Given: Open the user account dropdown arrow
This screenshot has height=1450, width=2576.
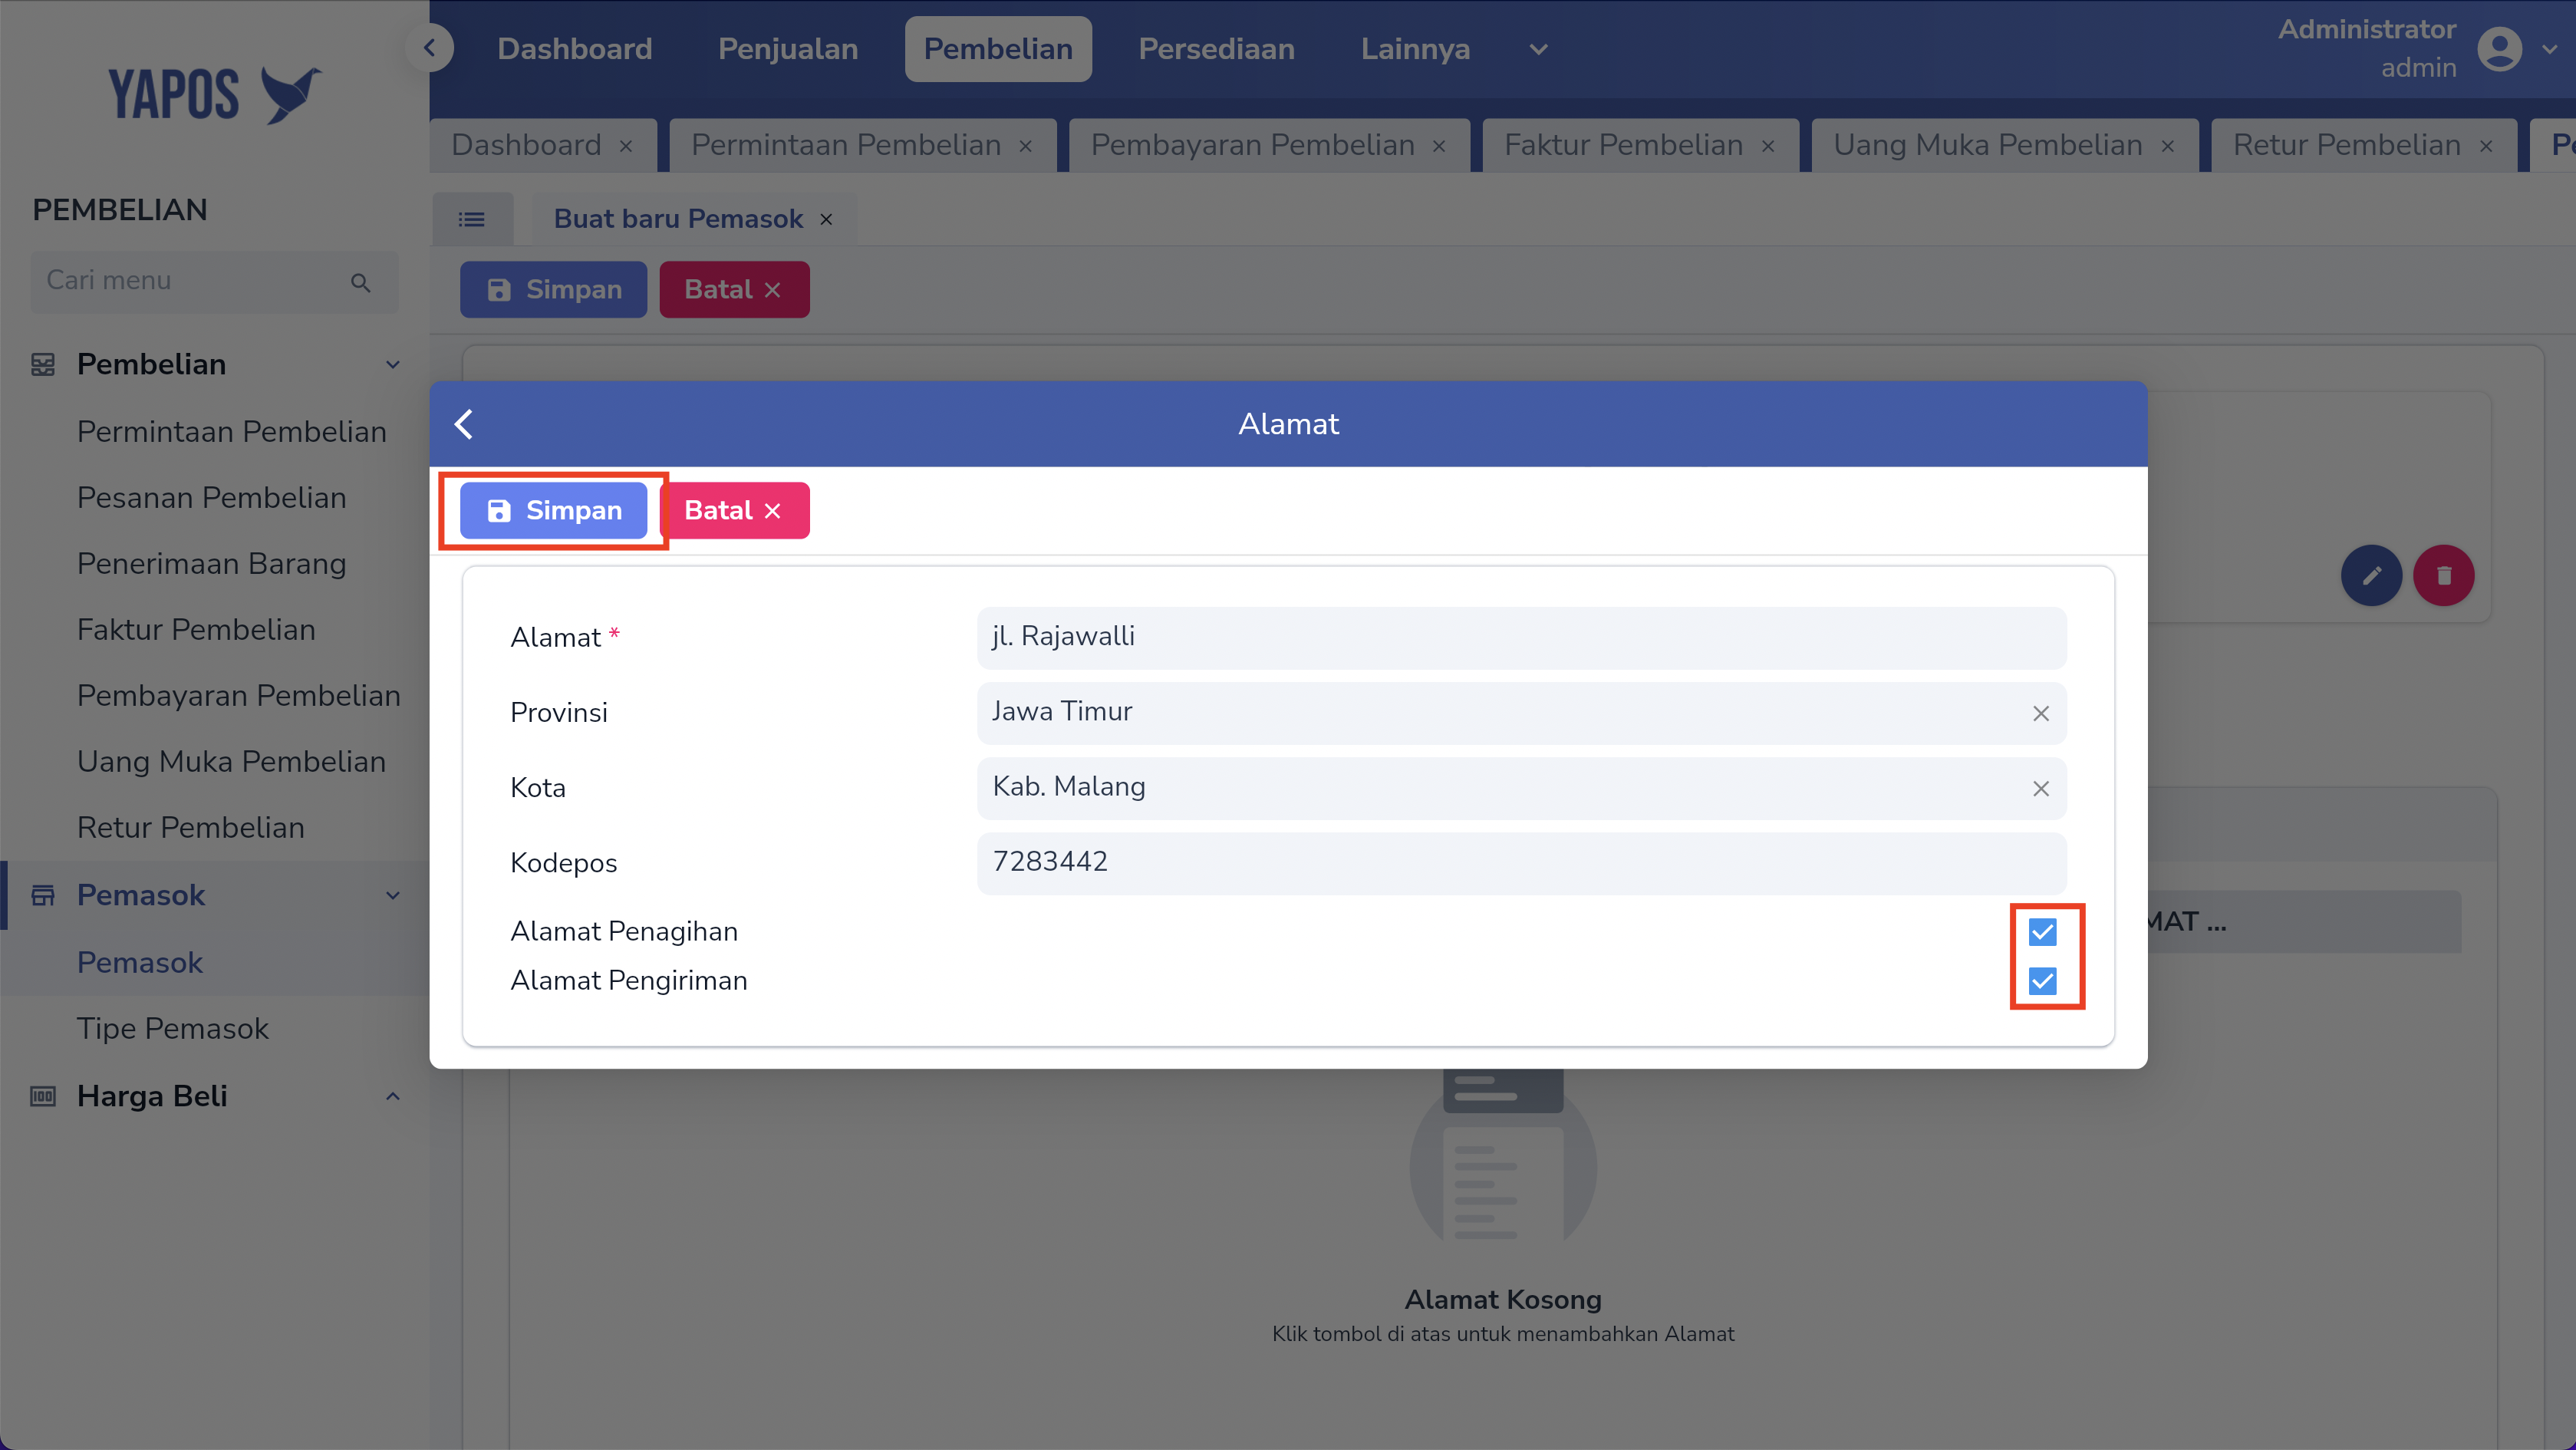Looking at the screenshot, I should point(2549,49).
